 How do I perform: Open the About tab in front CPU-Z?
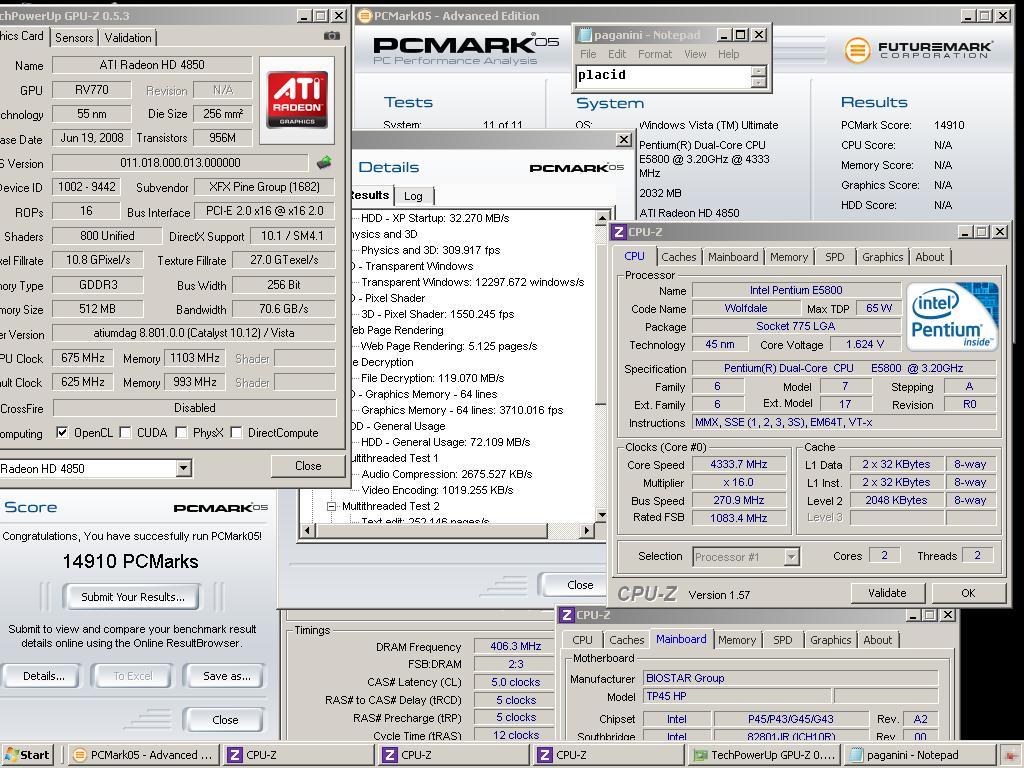click(929, 257)
